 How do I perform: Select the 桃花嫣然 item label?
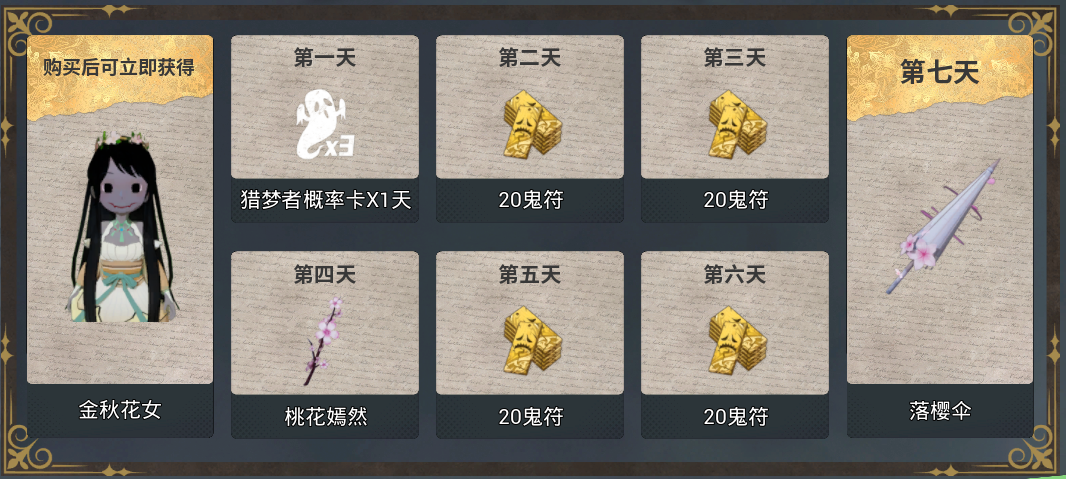coord(326,416)
